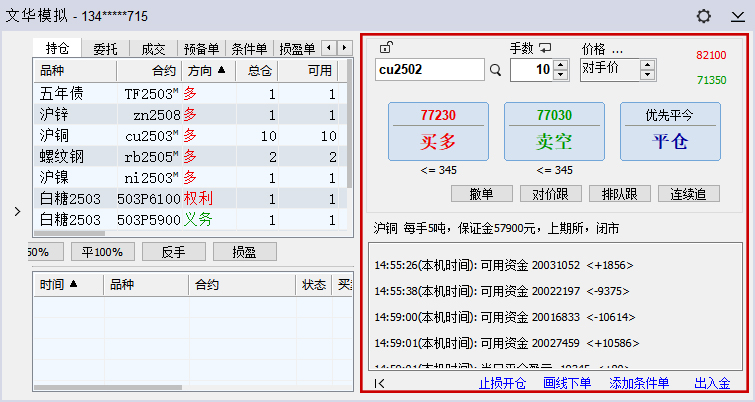Image resolution: width=755 pixels, height=402 pixels.
Task: Click 平仓 close position button
Action: [x=670, y=131]
